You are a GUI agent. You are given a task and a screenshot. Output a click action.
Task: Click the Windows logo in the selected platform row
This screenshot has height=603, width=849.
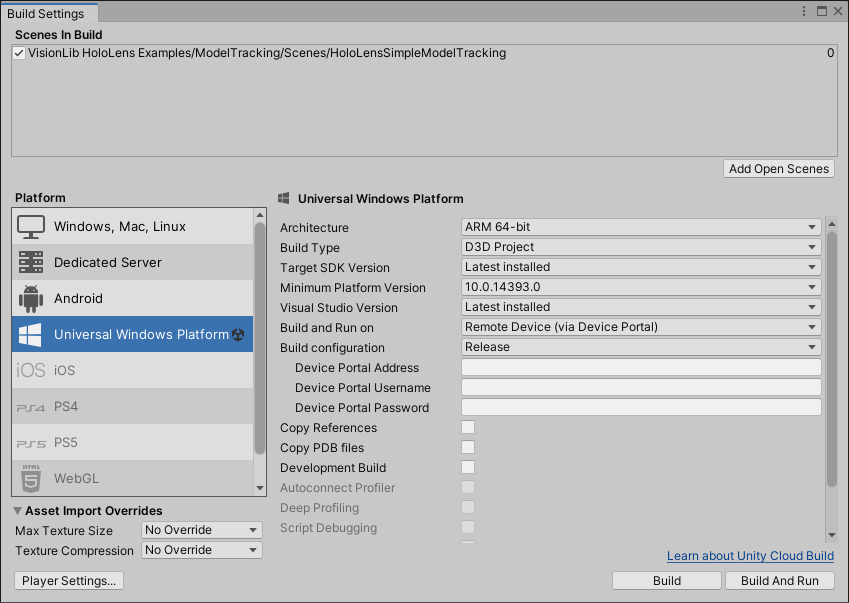30,335
